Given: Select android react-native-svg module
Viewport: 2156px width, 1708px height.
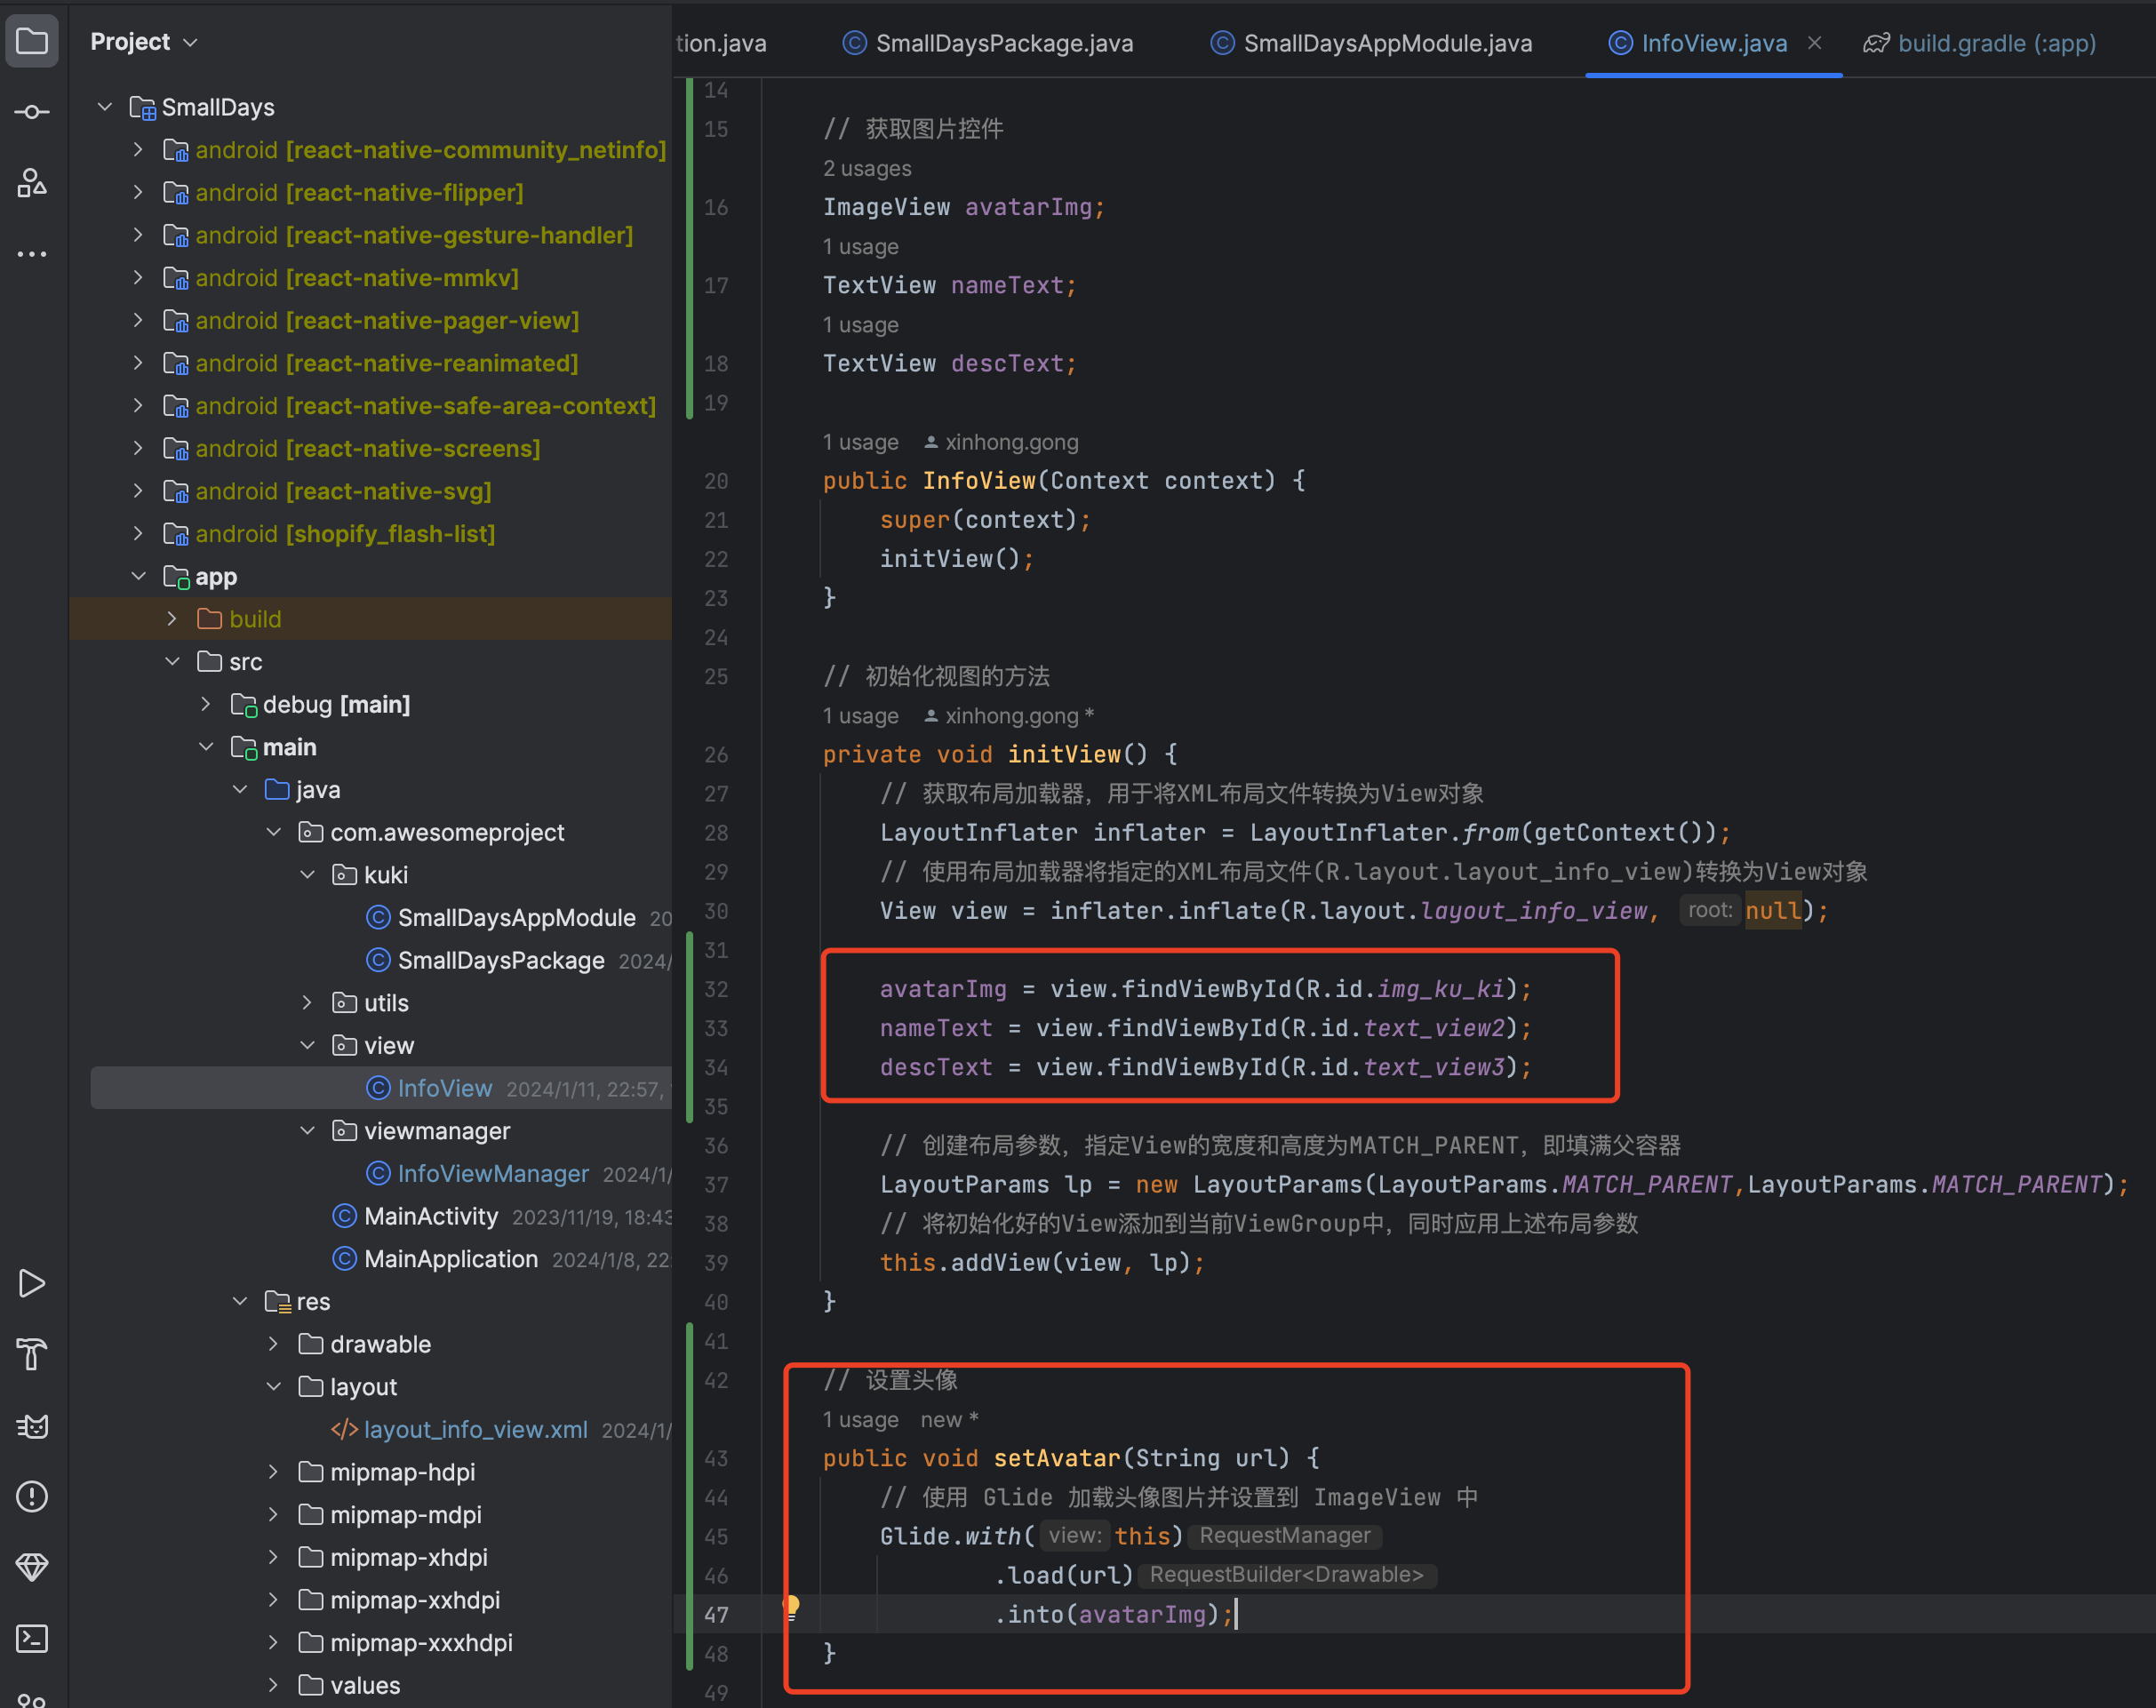Looking at the screenshot, I should coord(343,491).
